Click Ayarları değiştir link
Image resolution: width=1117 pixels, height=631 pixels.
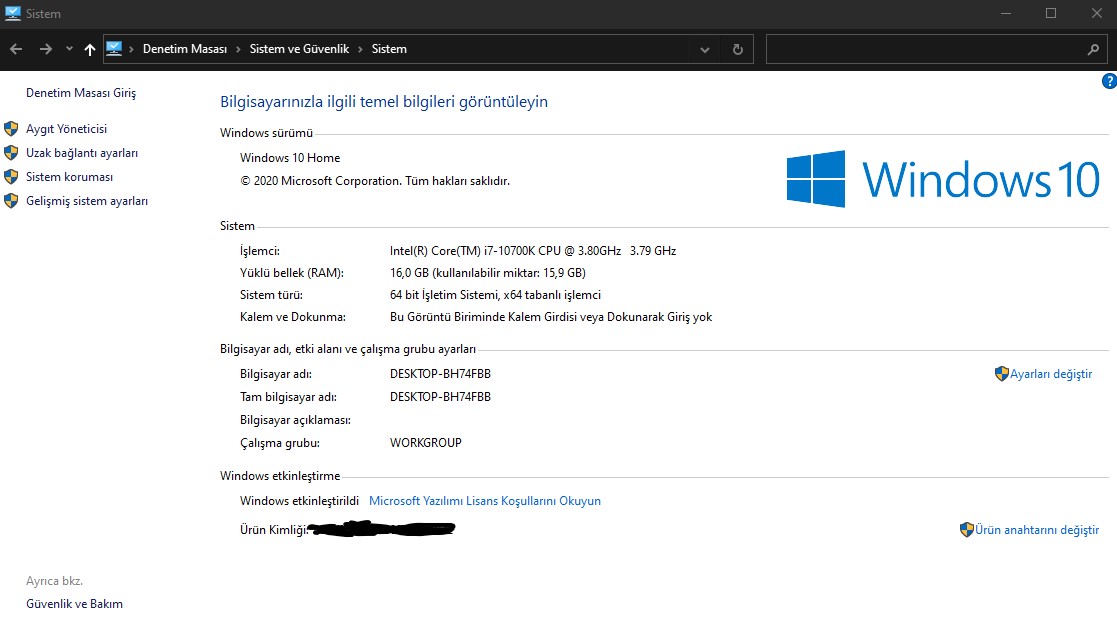click(x=1051, y=374)
